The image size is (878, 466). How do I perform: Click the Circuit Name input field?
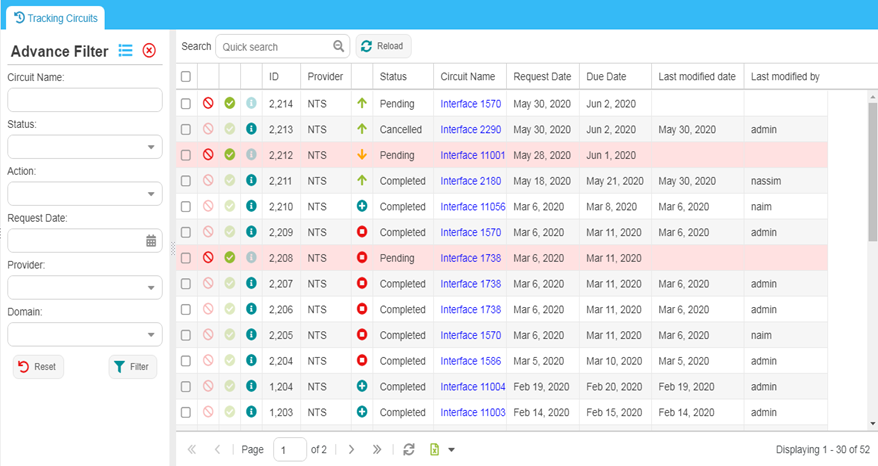coord(84,100)
